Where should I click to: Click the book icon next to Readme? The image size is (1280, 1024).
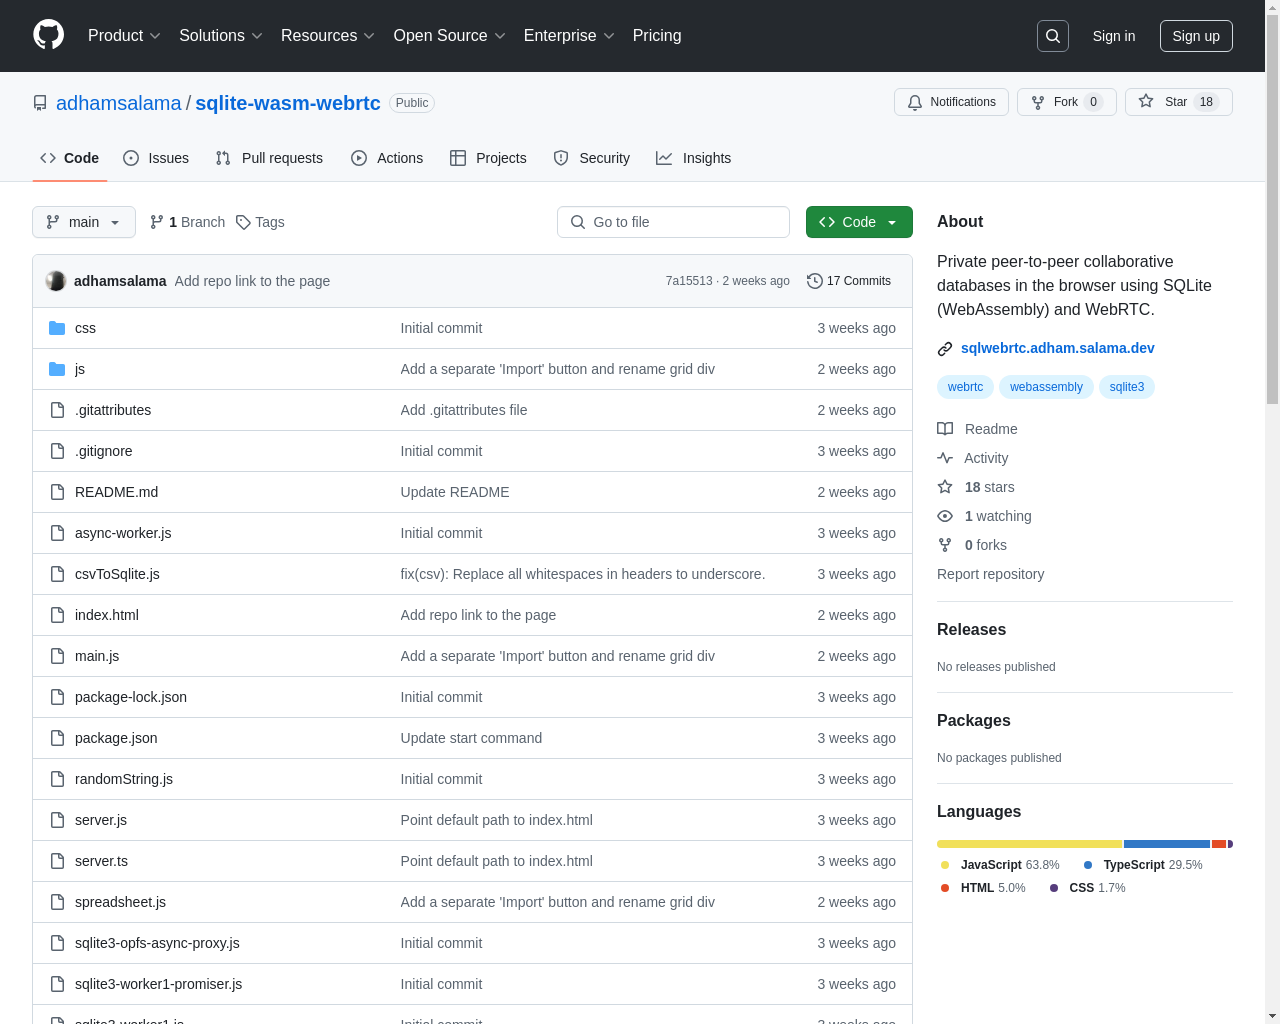click(x=945, y=429)
